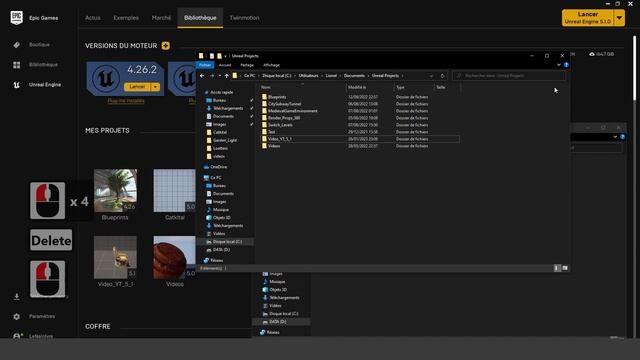This screenshot has height=360, width=640.
Task: Click Utilisateurs in the address breadcrumb
Action: point(308,76)
